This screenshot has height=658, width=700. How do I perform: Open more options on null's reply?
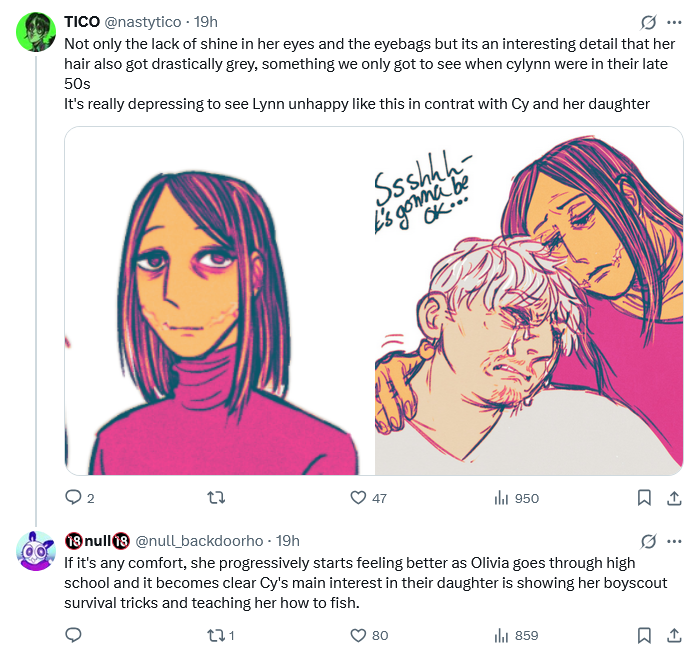(x=674, y=541)
